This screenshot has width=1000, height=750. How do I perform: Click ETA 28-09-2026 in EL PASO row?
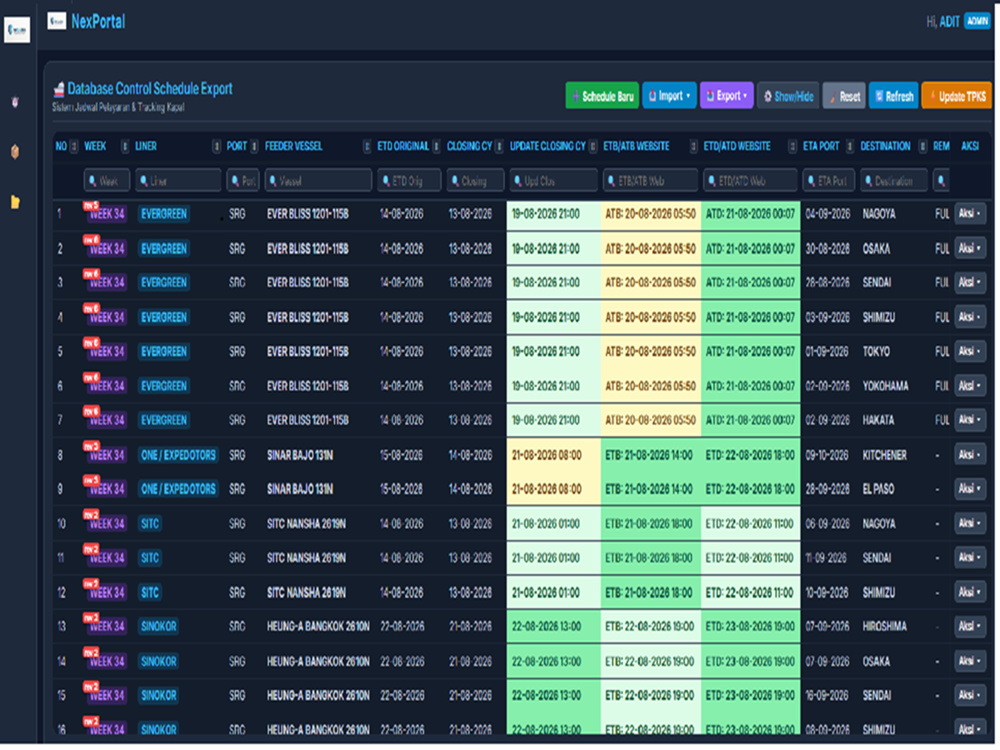tap(827, 490)
